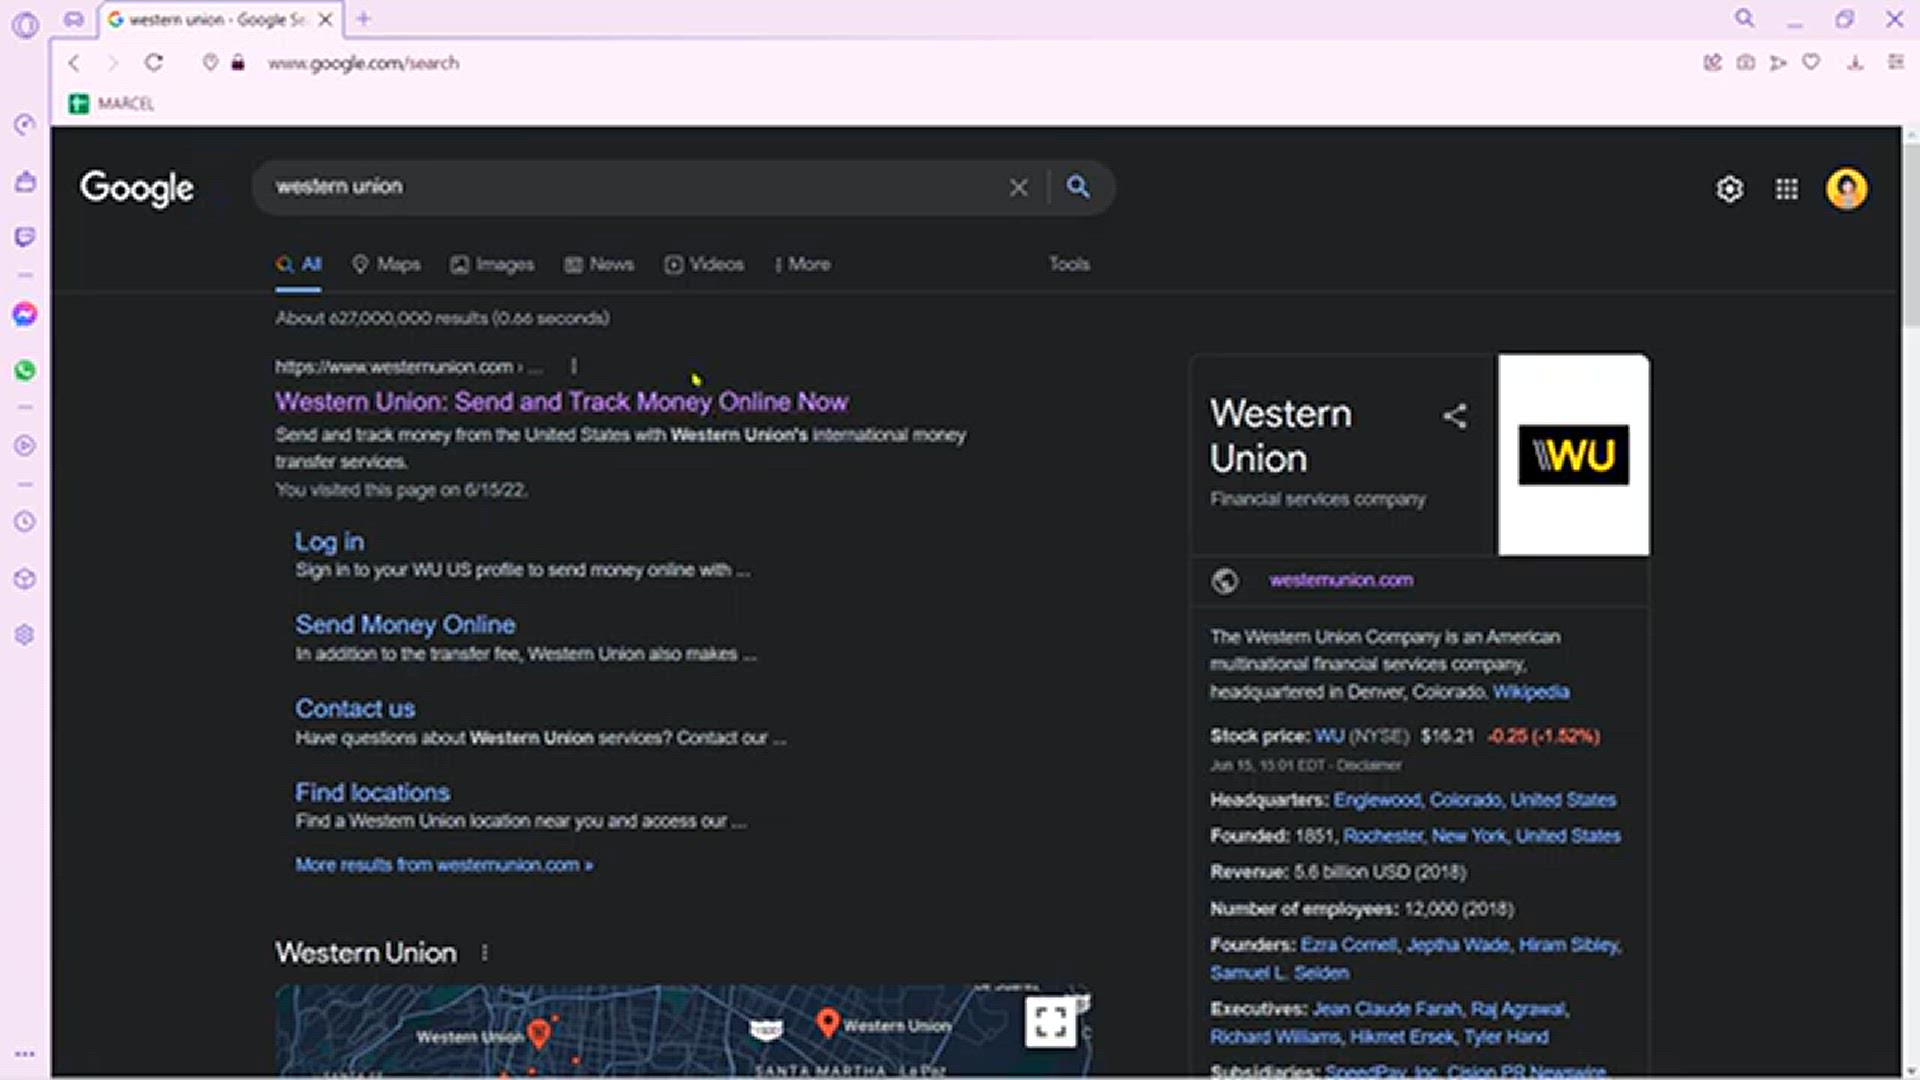Open downloads icon in toolbar
The height and width of the screenshot is (1080, 1920).
click(1855, 63)
